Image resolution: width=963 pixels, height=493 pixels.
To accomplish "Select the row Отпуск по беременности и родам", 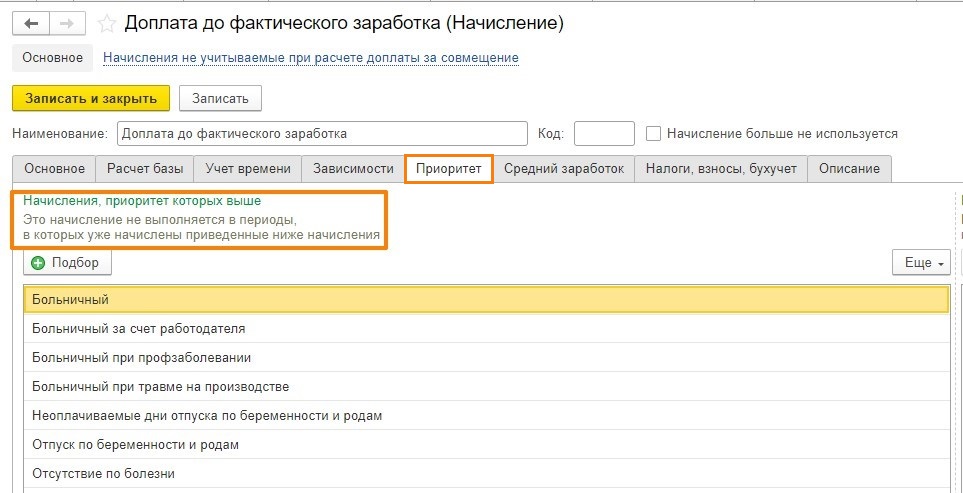I will point(486,444).
